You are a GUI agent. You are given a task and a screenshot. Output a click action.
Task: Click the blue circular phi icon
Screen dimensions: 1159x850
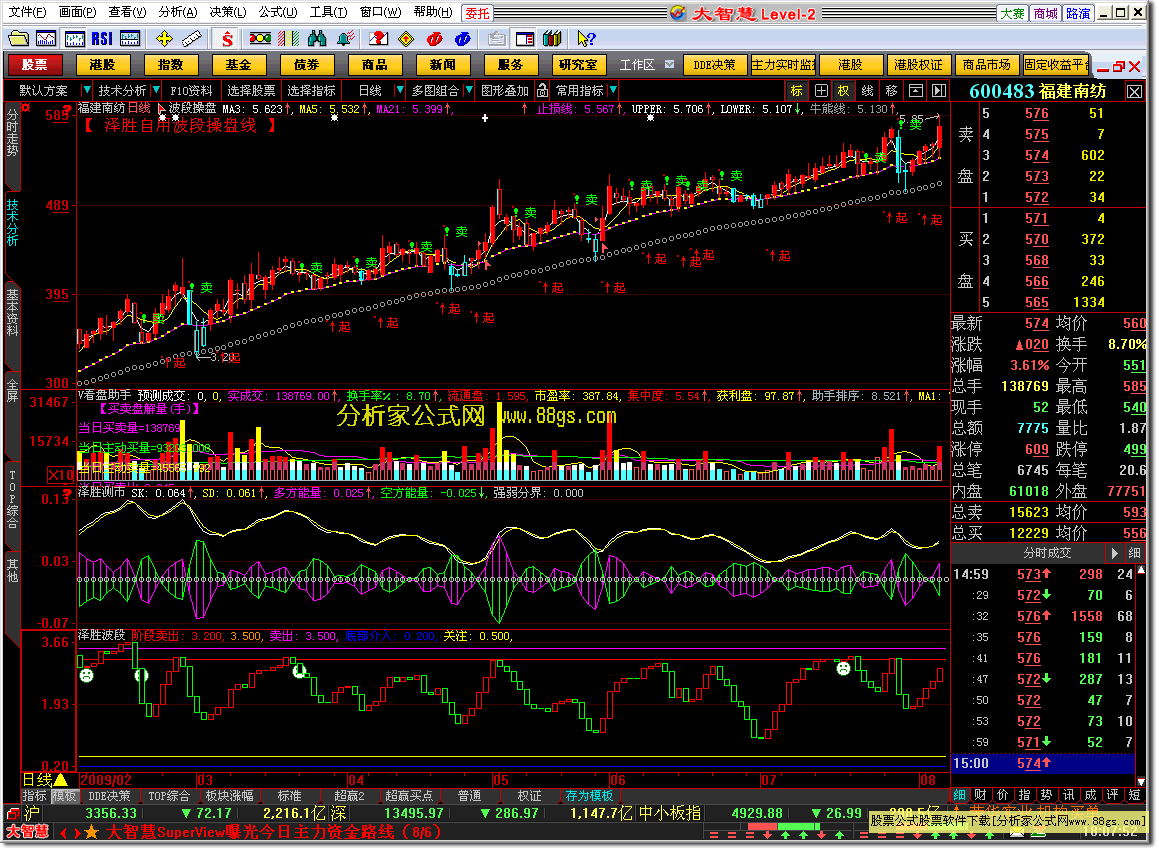(463, 38)
